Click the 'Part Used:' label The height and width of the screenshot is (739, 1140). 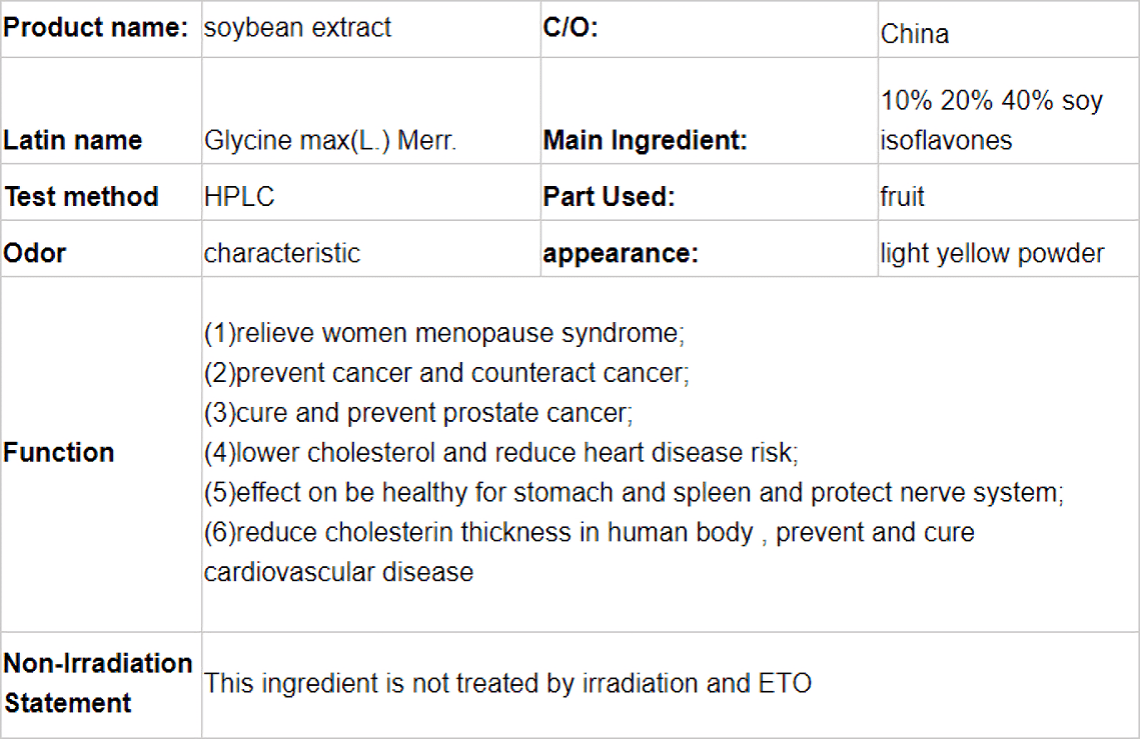tap(609, 196)
